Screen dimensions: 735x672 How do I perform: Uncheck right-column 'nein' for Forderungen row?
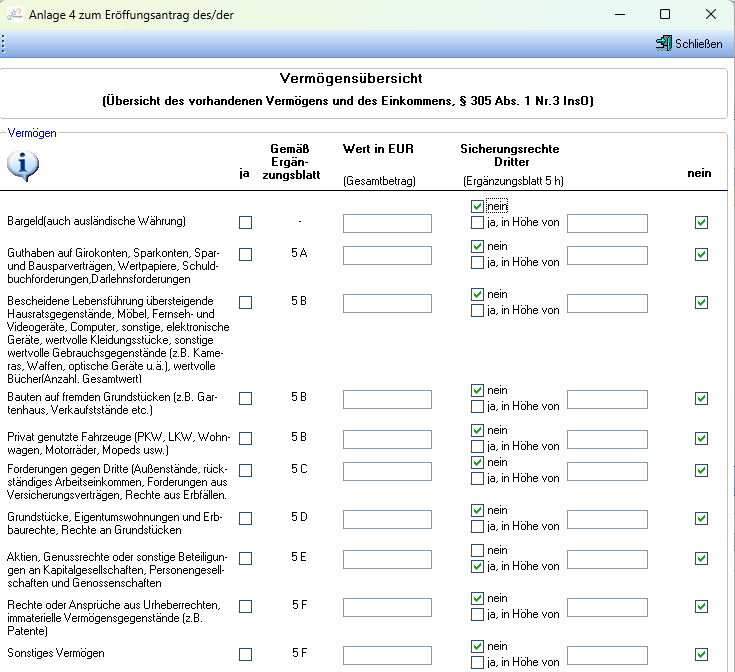click(x=701, y=470)
